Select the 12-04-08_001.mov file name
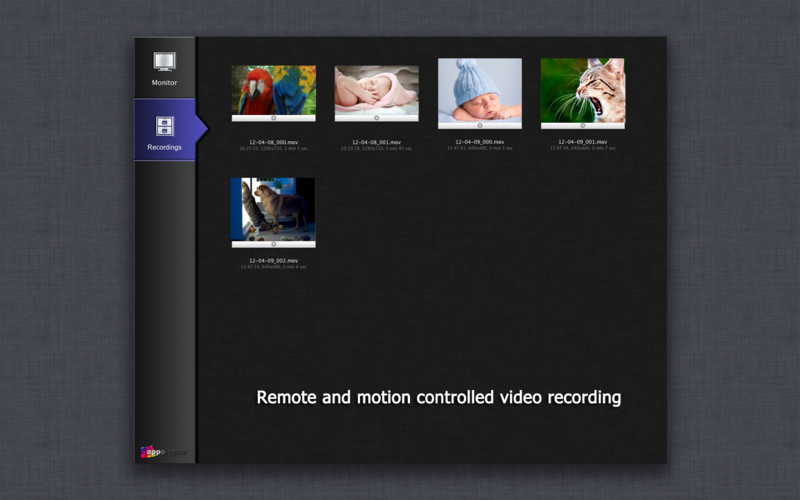Viewport: 800px width, 500px height. pyautogui.click(x=376, y=142)
